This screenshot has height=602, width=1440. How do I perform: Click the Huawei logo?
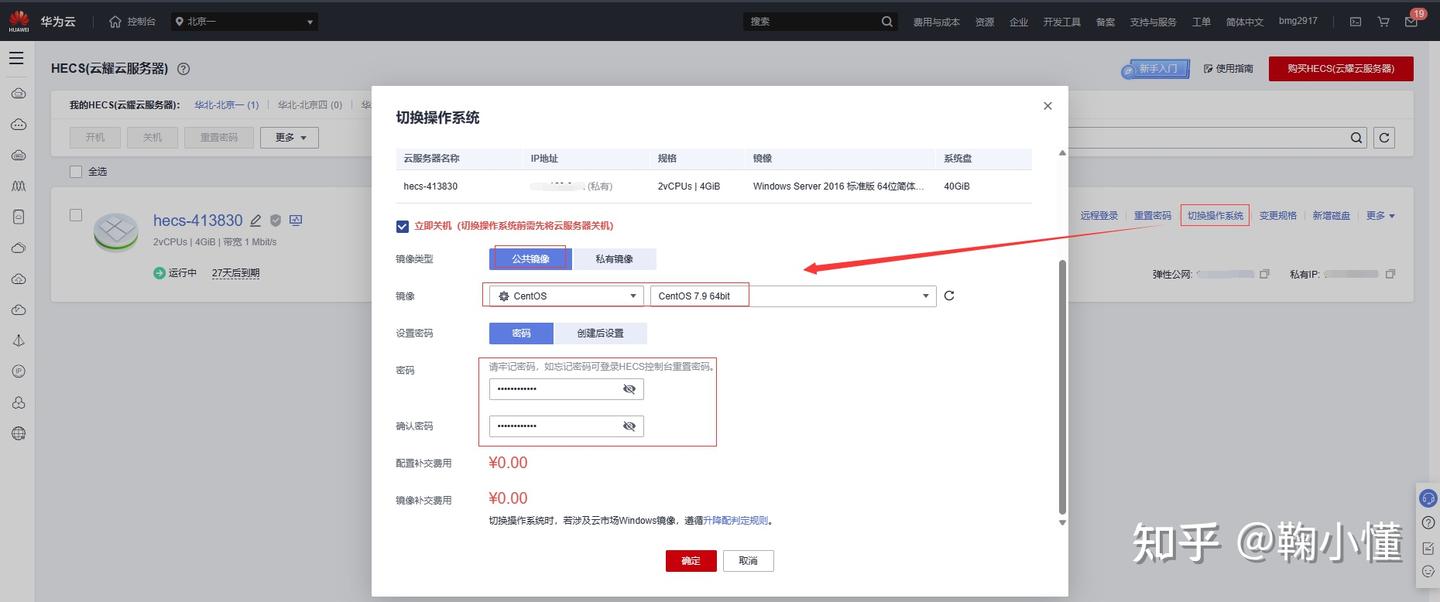point(18,20)
